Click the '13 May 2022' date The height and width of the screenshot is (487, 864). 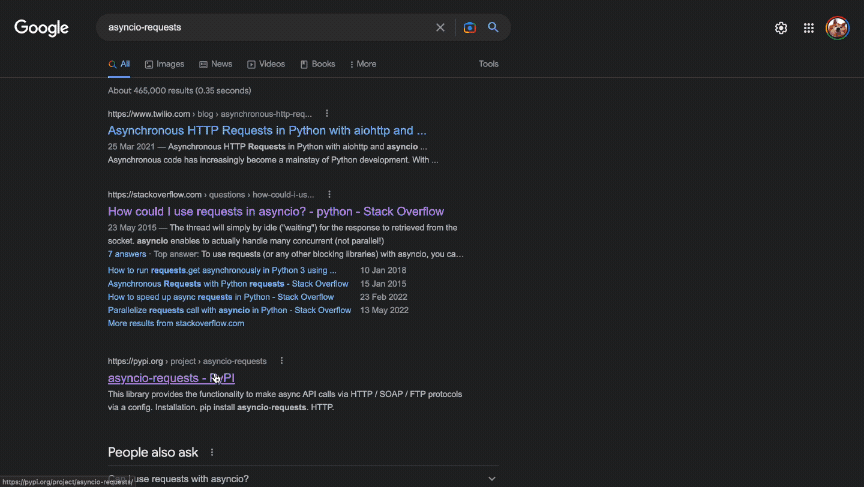[384, 310]
